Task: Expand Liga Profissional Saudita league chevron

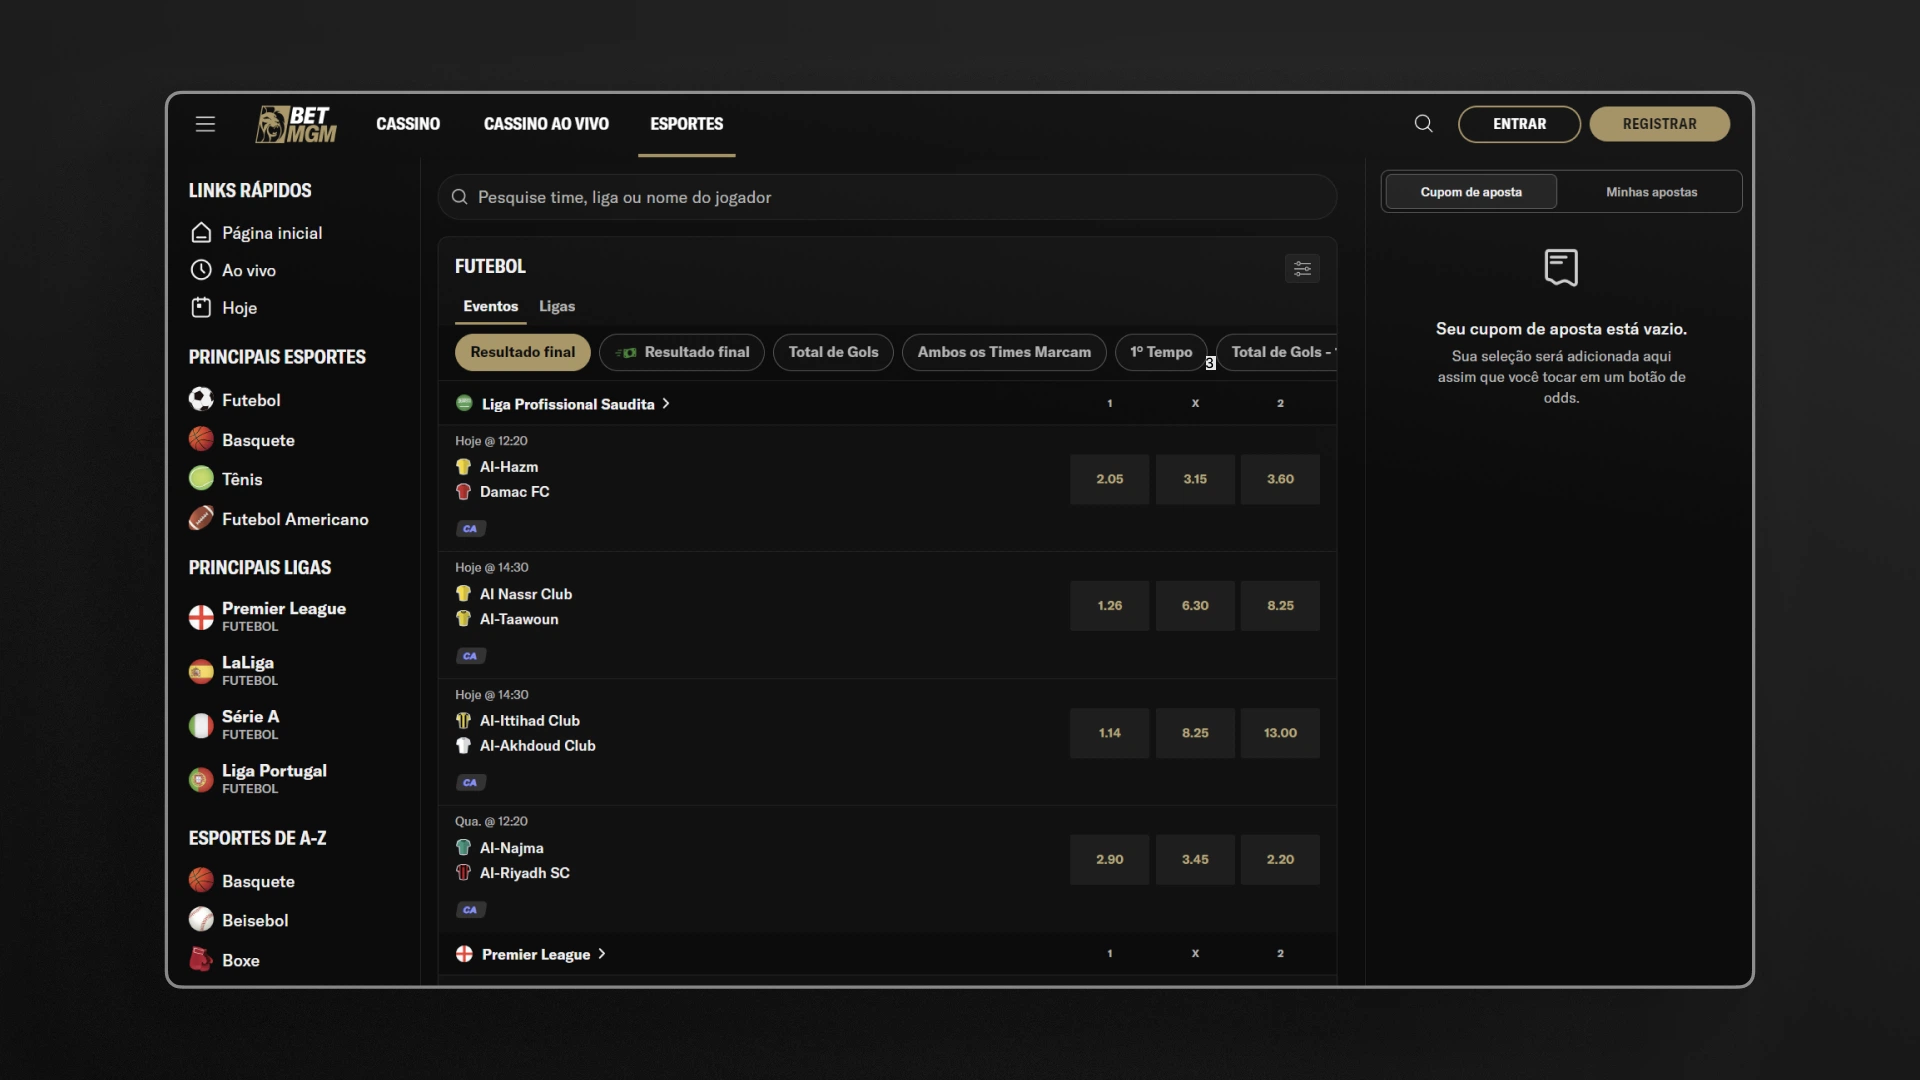Action: (666, 404)
